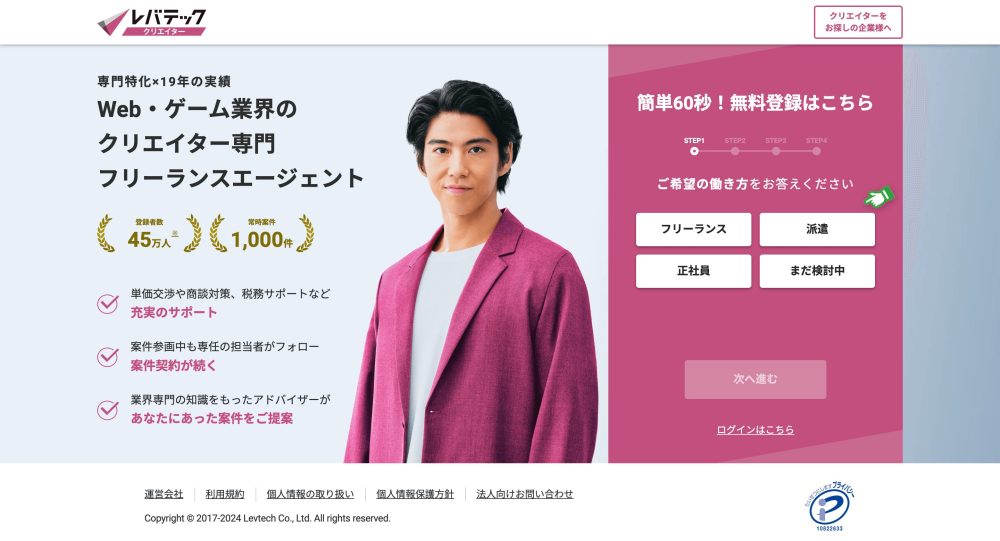Open the ログインはこちら link
Screen dimensions: 1000x541
point(755,430)
